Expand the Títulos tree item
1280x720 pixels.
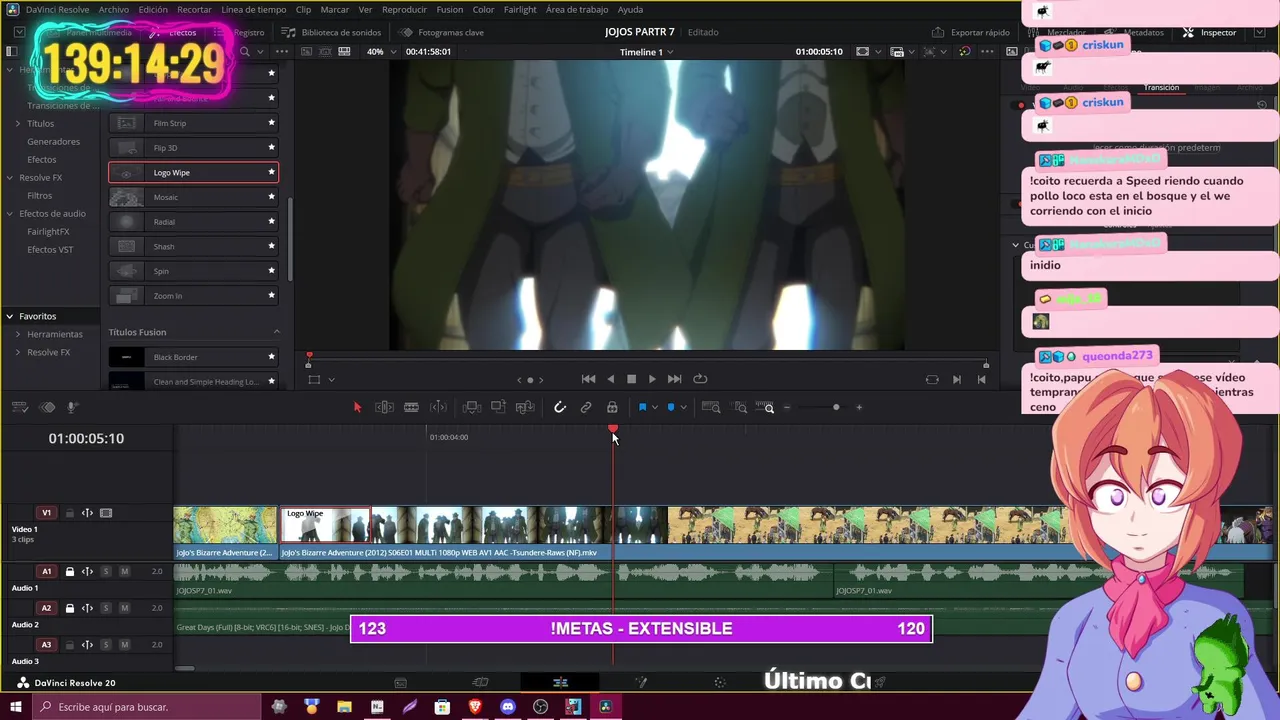[17, 123]
